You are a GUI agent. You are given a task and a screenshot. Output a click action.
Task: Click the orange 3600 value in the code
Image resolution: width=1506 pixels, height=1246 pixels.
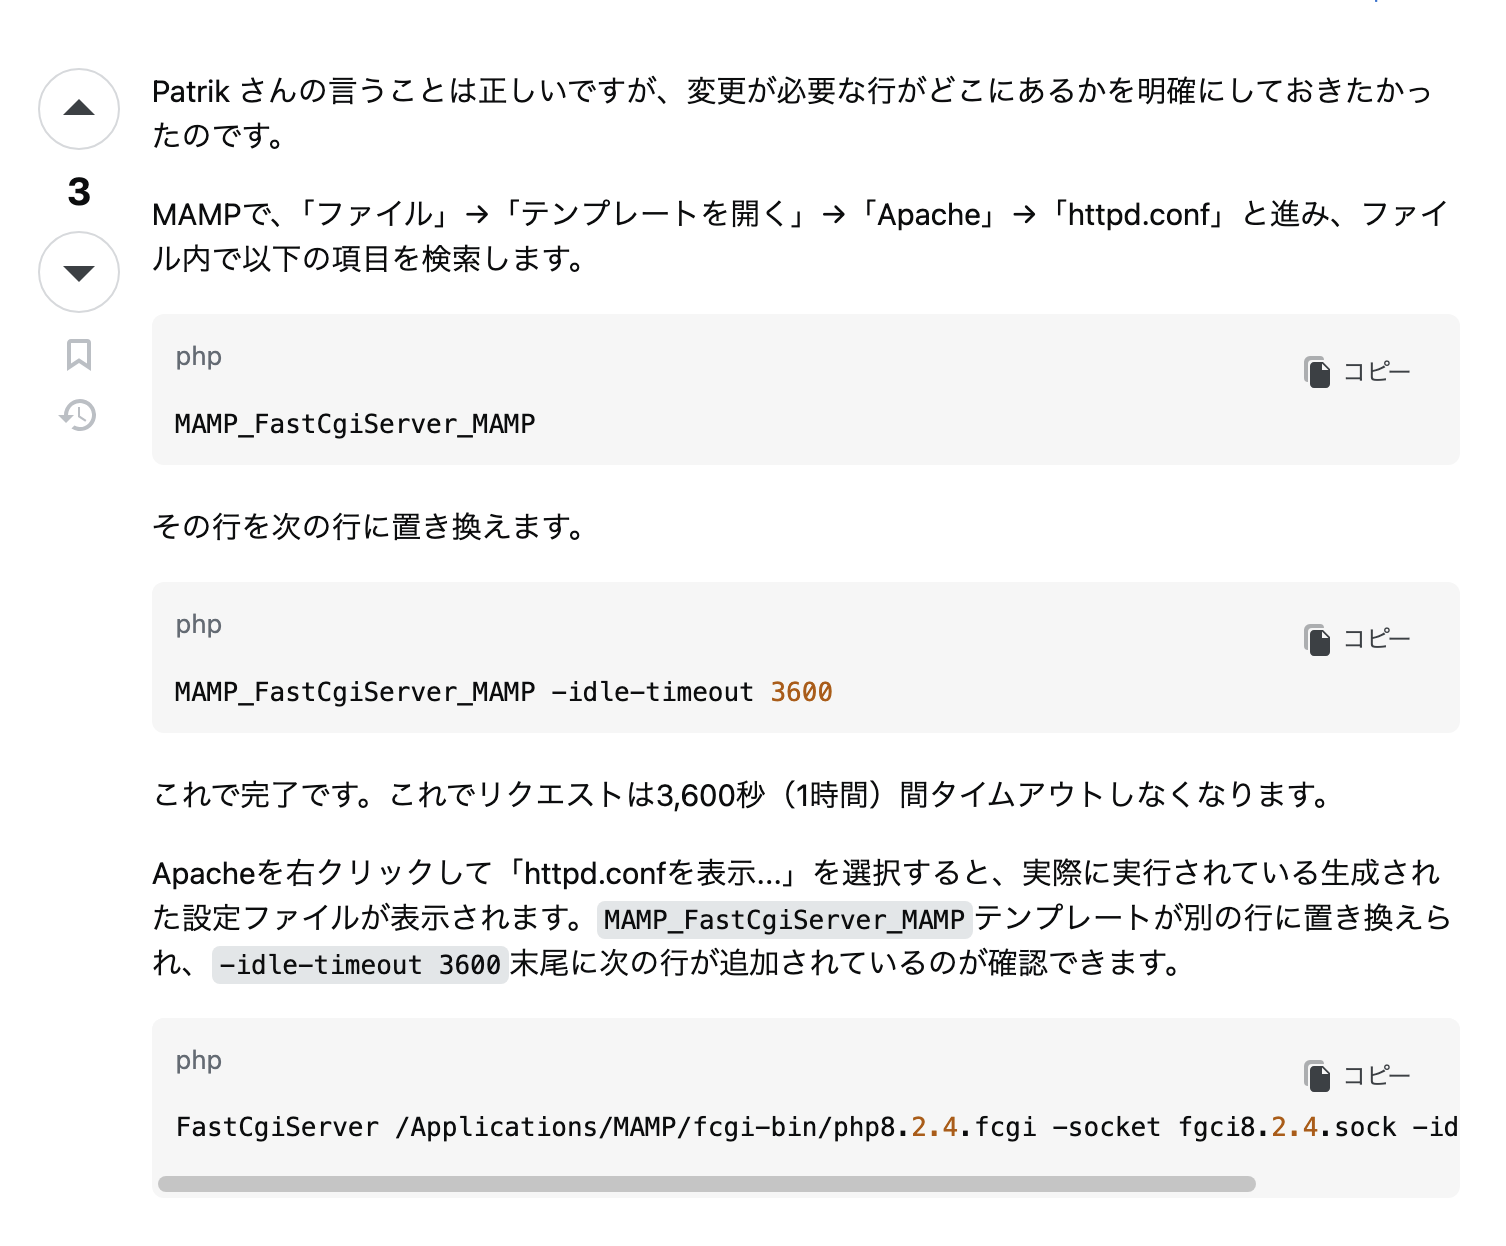coord(801,692)
